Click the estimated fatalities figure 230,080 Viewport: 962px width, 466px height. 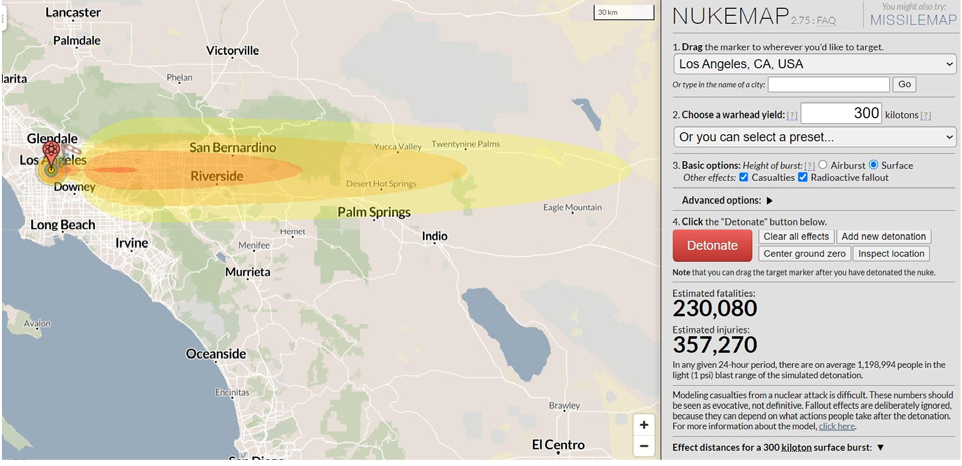click(715, 308)
